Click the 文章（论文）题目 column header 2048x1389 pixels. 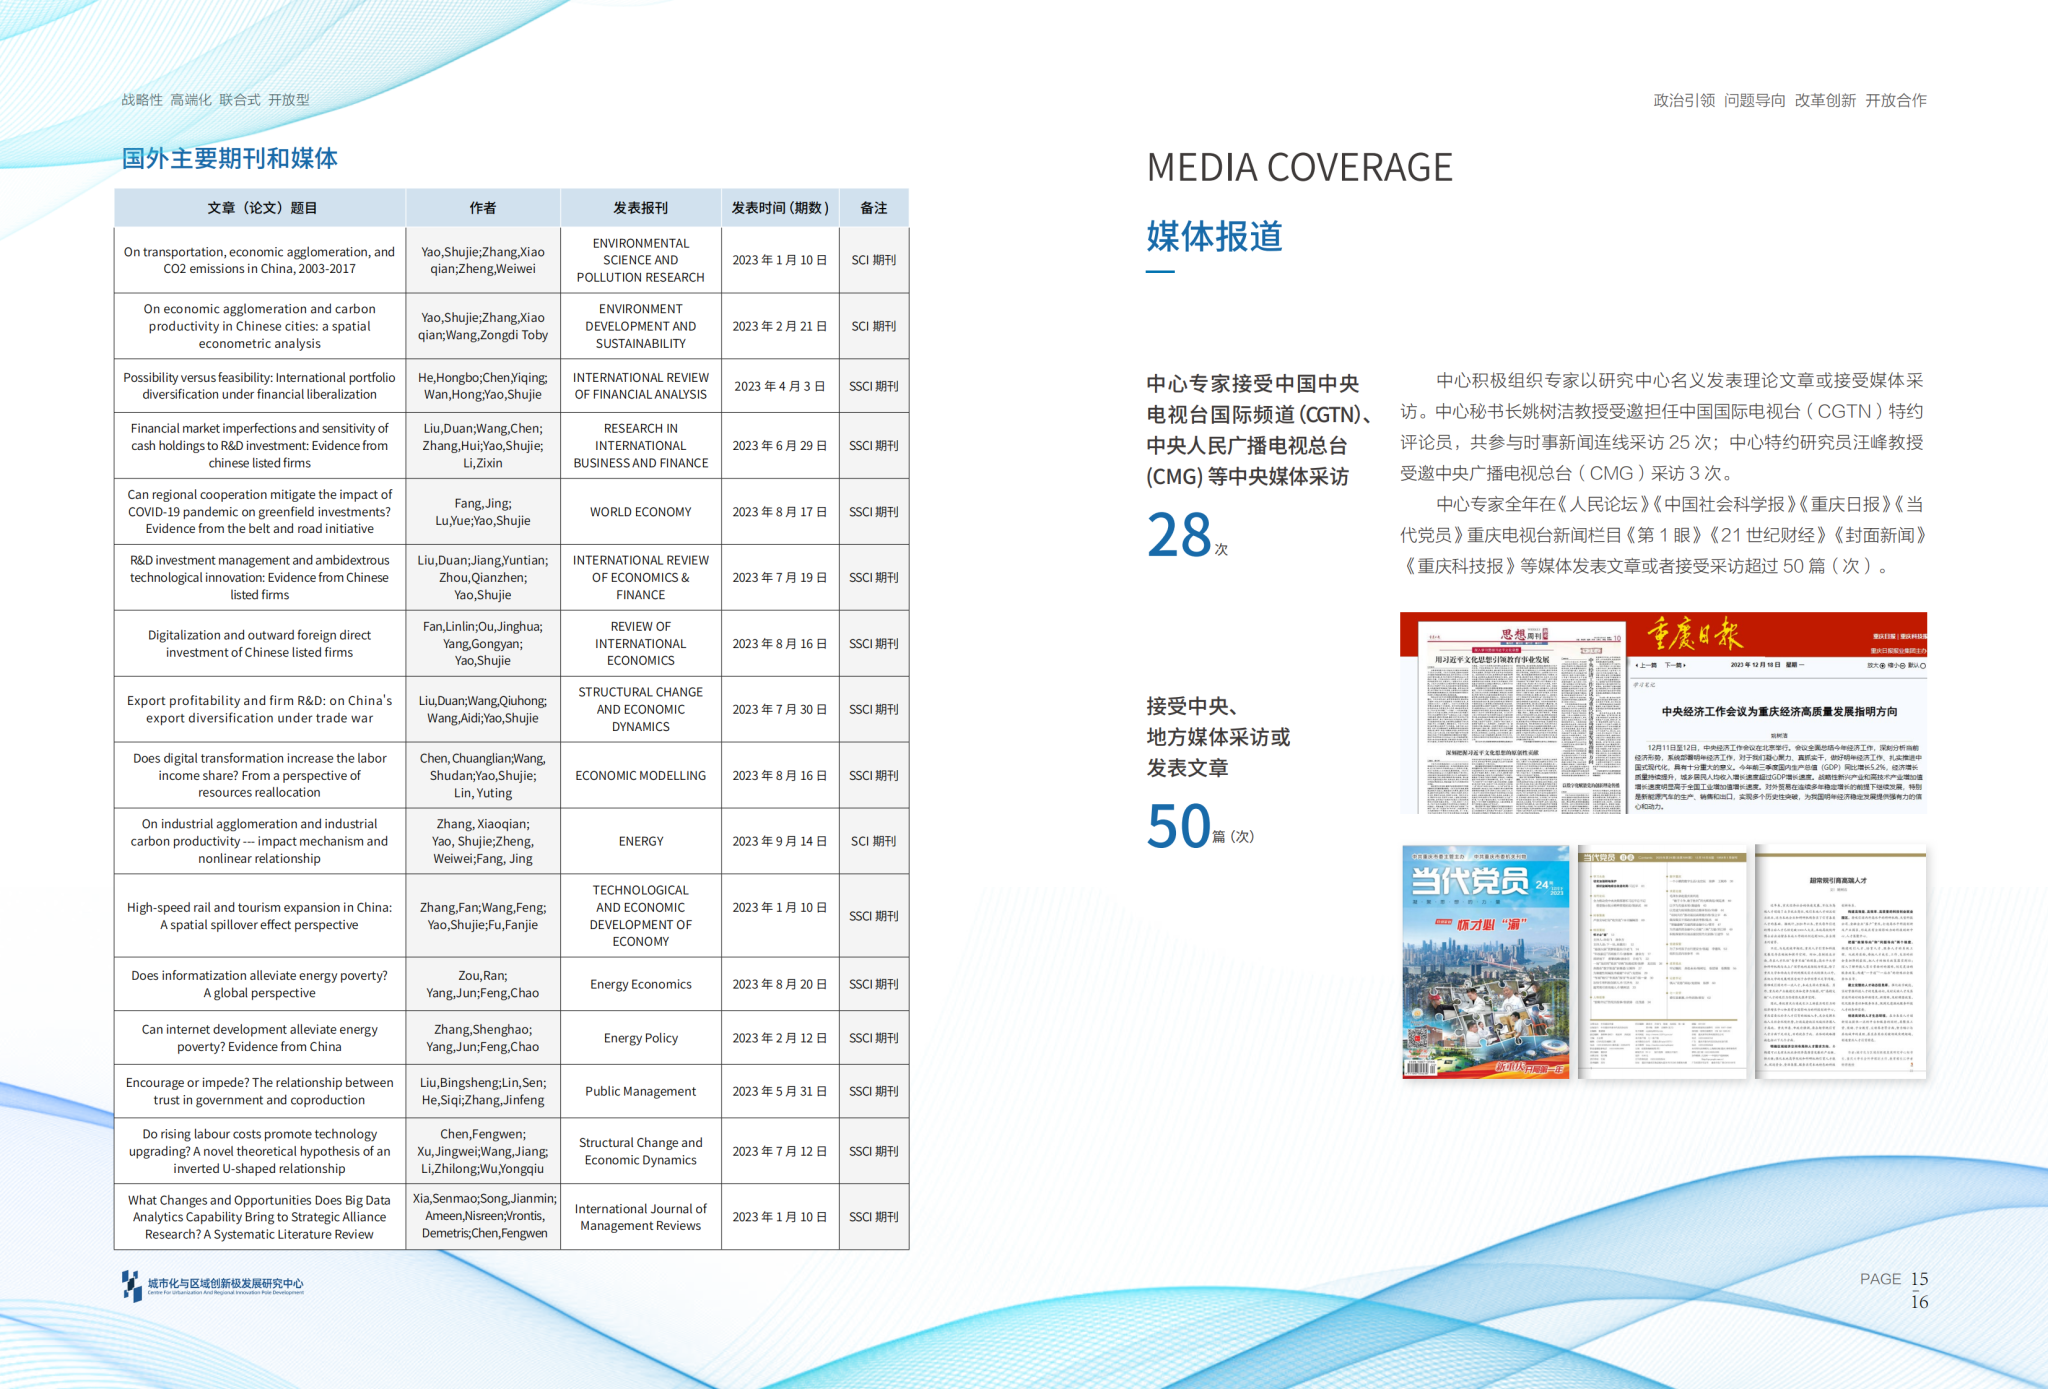pyautogui.click(x=261, y=208)
